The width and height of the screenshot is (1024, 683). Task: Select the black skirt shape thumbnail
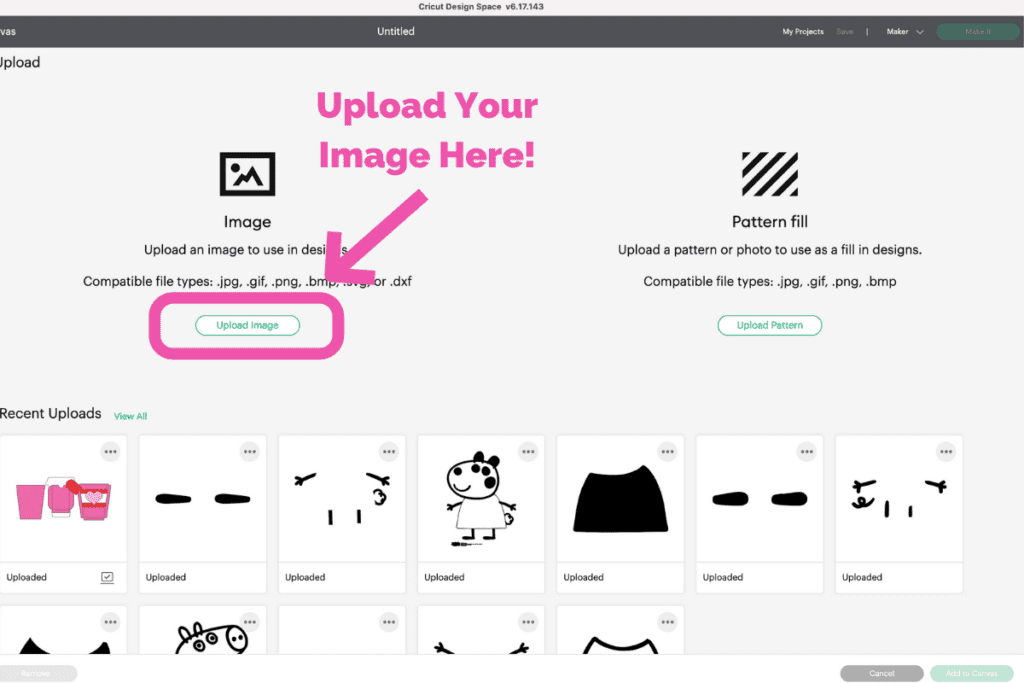coord(620,500)
